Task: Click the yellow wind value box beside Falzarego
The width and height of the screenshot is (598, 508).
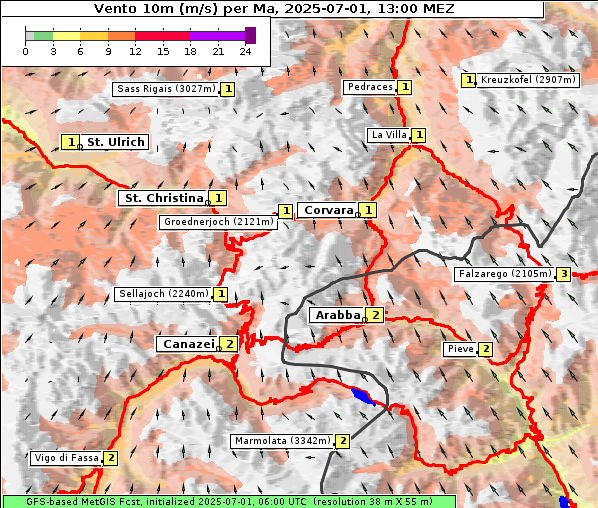Action: coord(564,274)
